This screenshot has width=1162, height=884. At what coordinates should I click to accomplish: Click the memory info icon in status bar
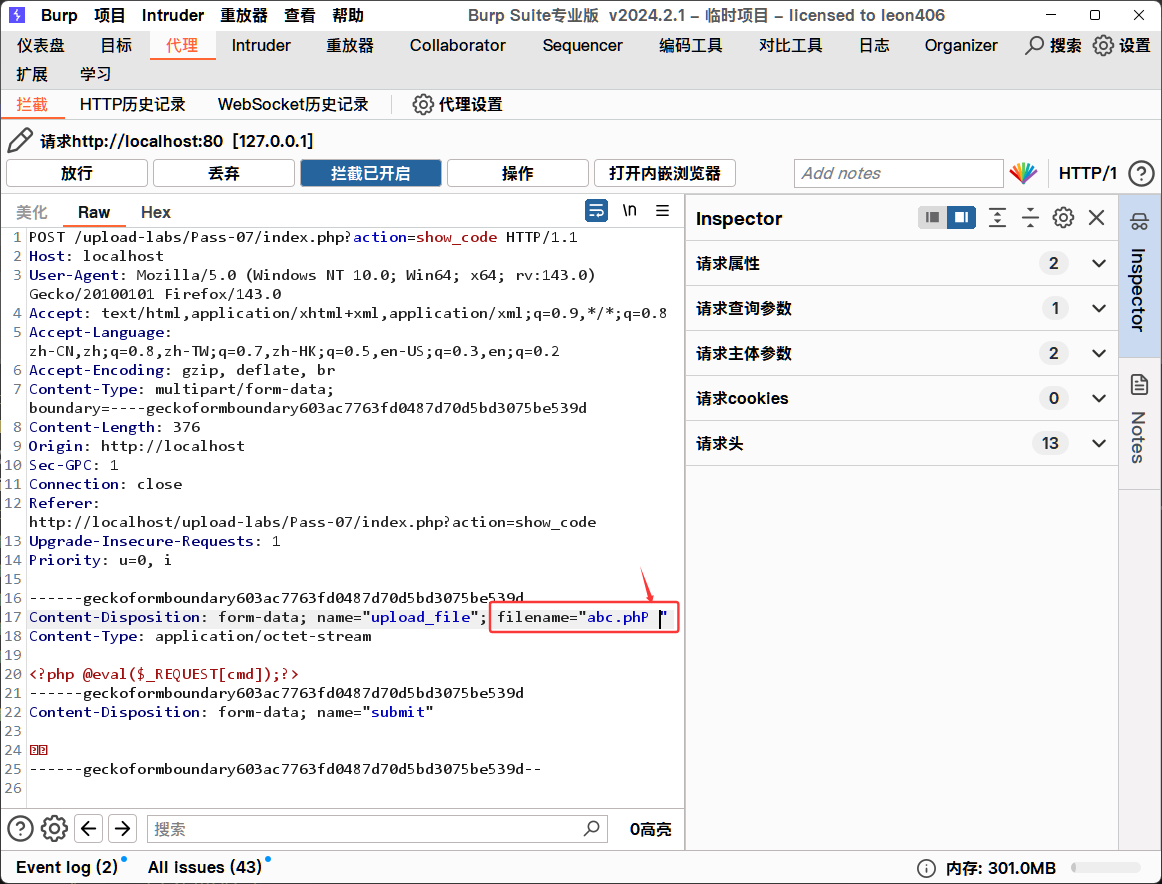point(926,868)
